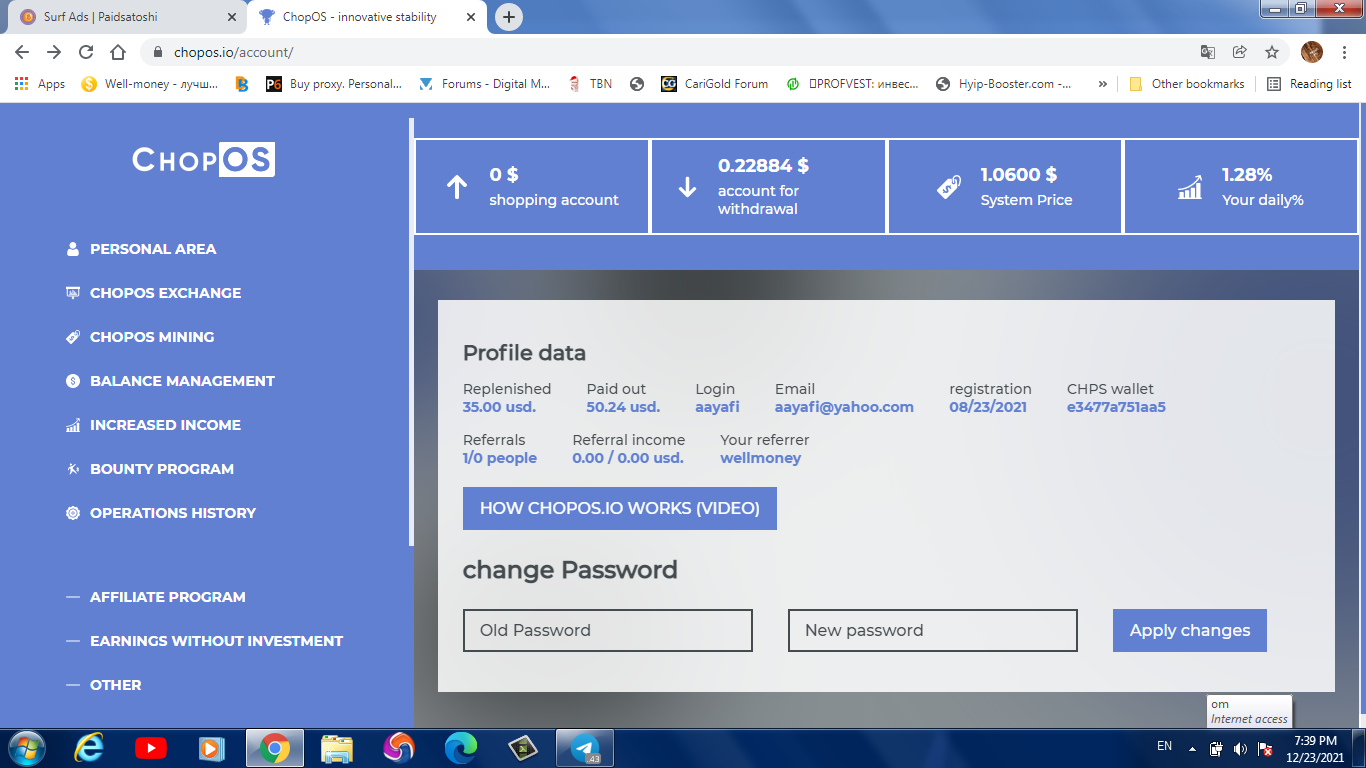Open the CariGold Forum bookmark
This screenshot has width=1366, height=768.
tap(715, 84)
